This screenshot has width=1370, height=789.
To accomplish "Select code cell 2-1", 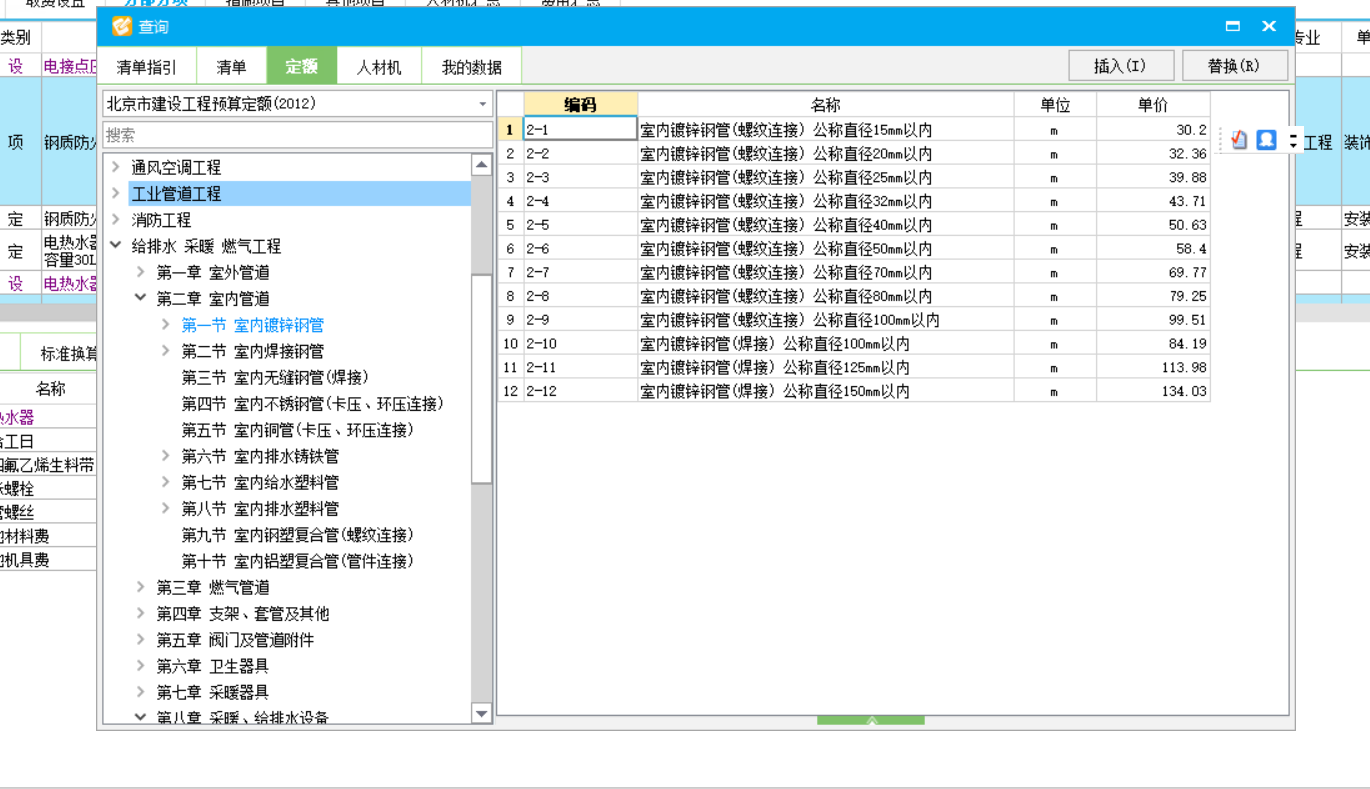I will [x=580, y=129].
